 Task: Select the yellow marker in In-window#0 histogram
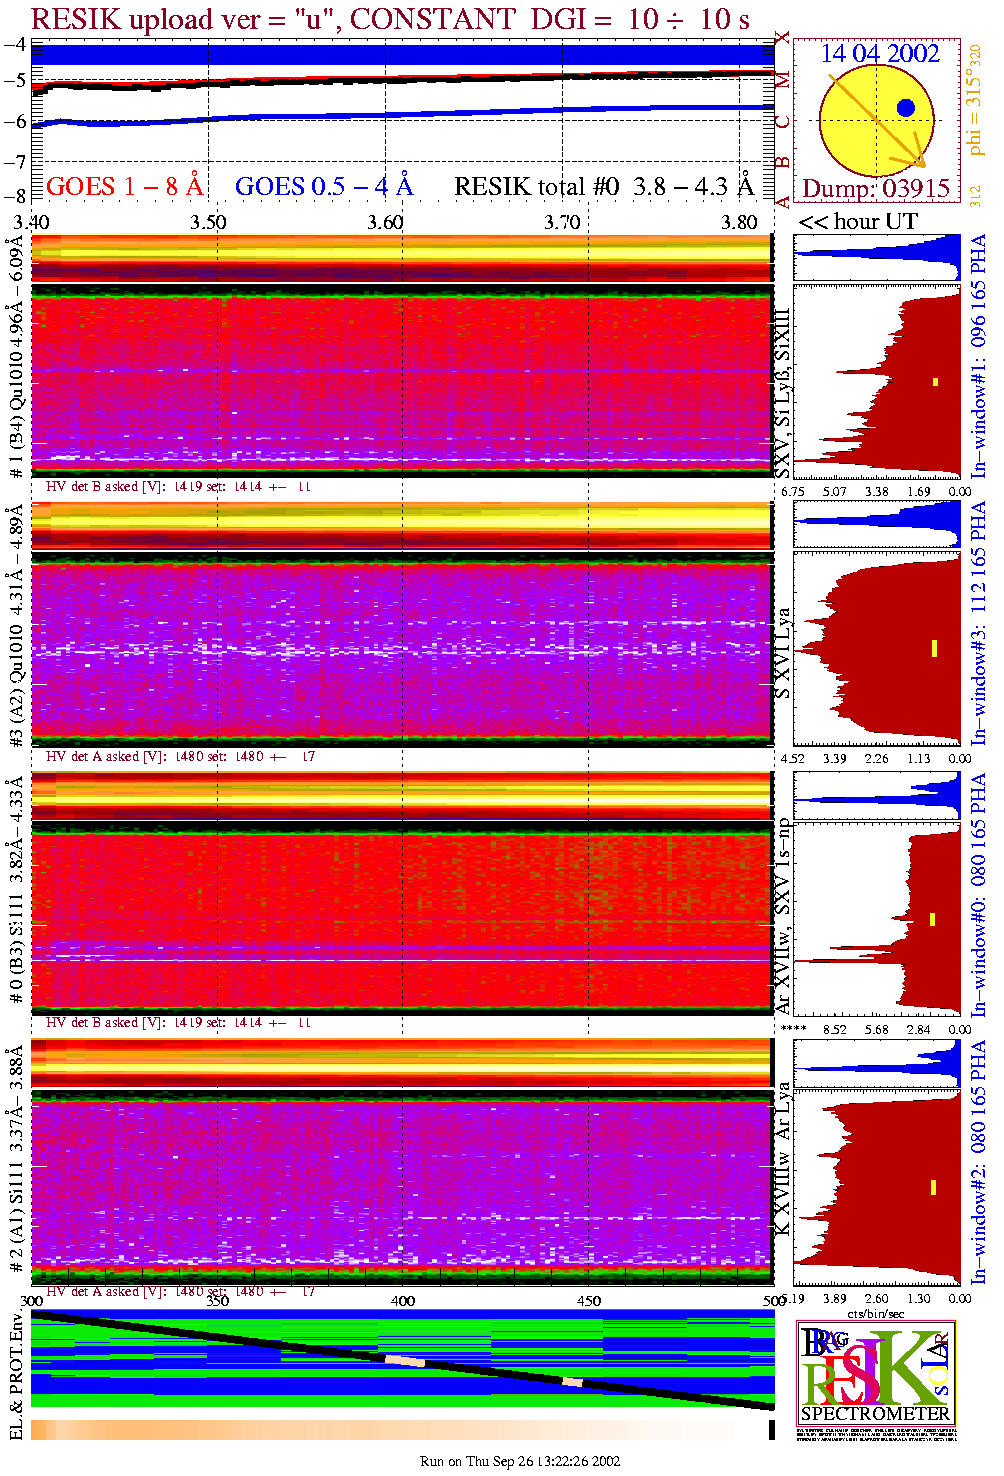coord(932,919)
